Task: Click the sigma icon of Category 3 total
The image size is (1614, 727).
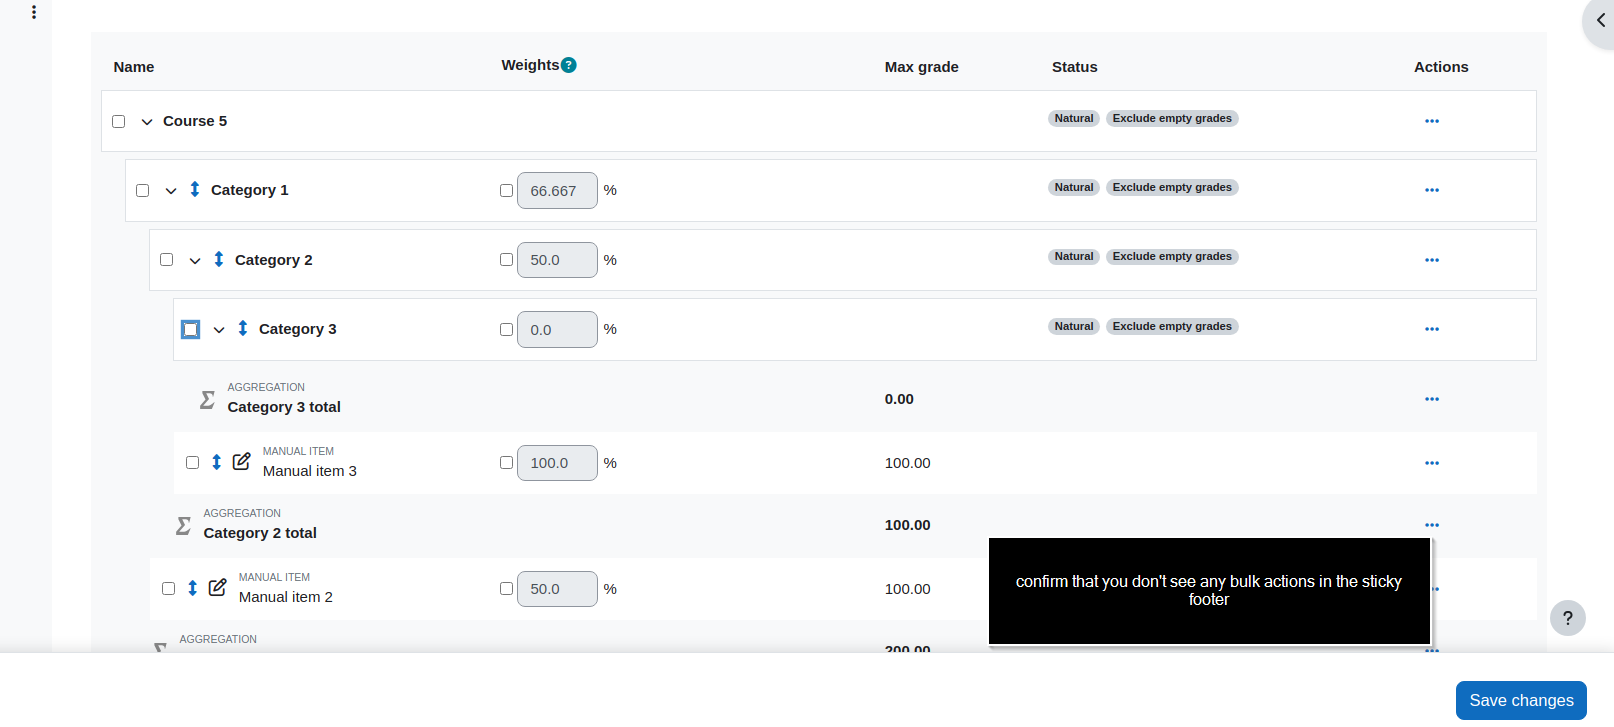Action: coord(207,400)
